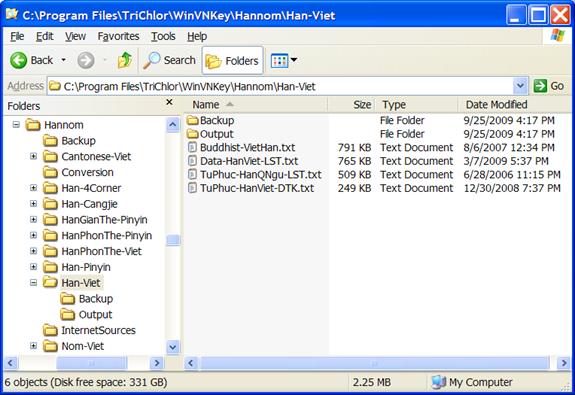This screenshot has height=395, width=575.
Task: Sort by the Name column header
Action: [x=256, y=105]
